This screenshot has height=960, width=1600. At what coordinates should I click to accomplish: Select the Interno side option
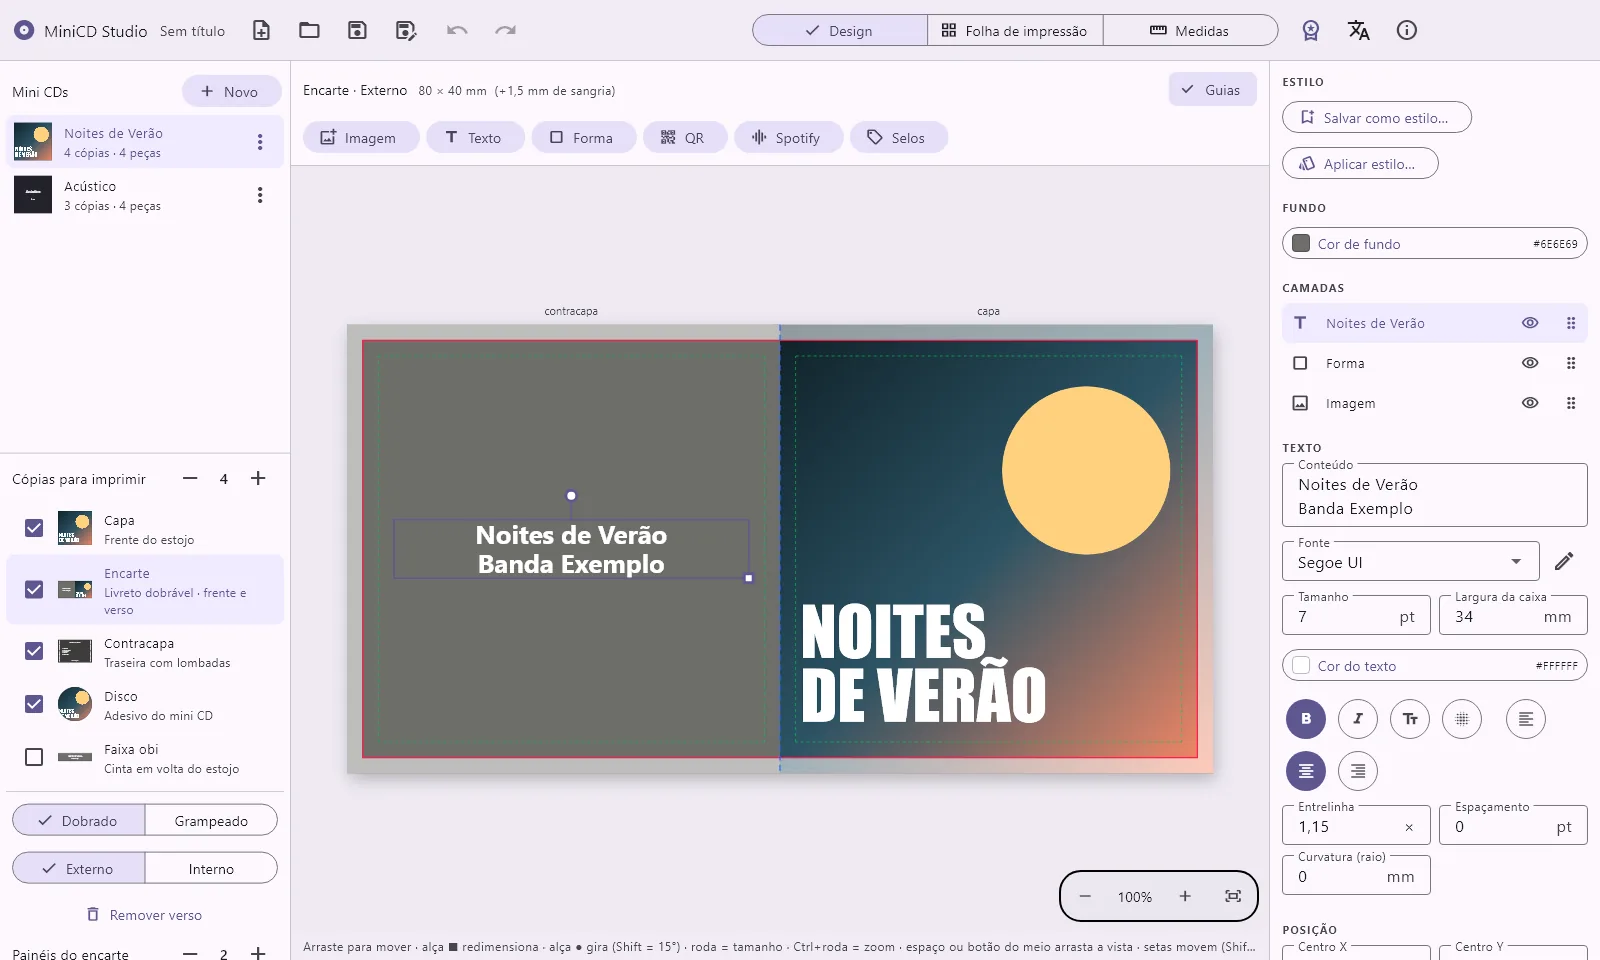pyautogui.click(x=211, y=868)
